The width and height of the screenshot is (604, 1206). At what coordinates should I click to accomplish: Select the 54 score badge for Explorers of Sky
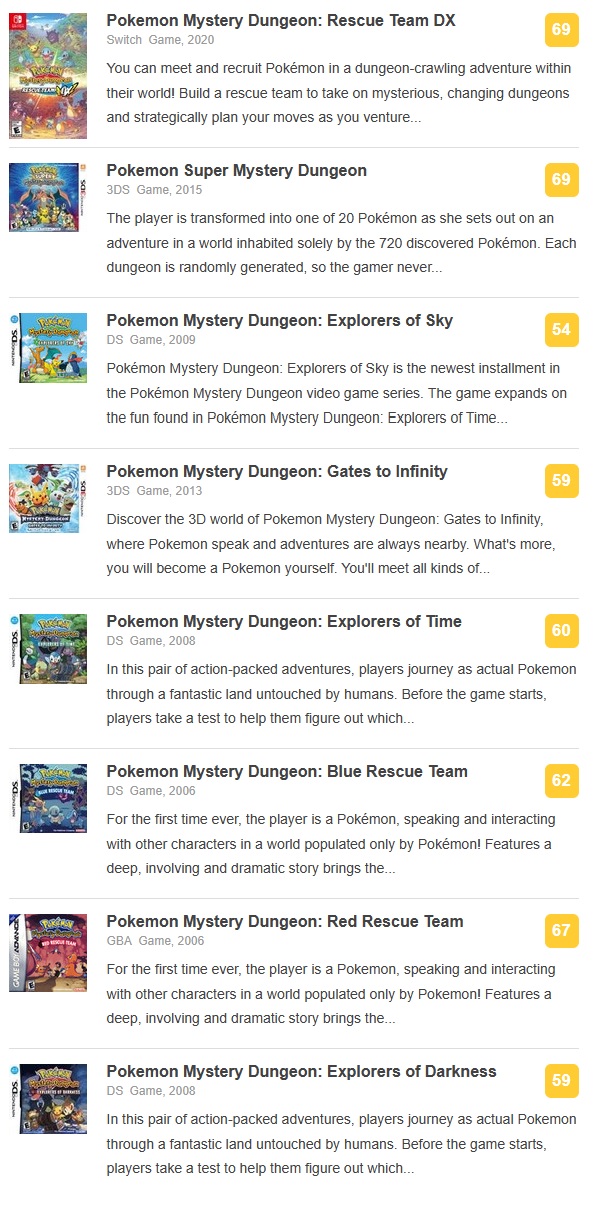pos(562,330)
